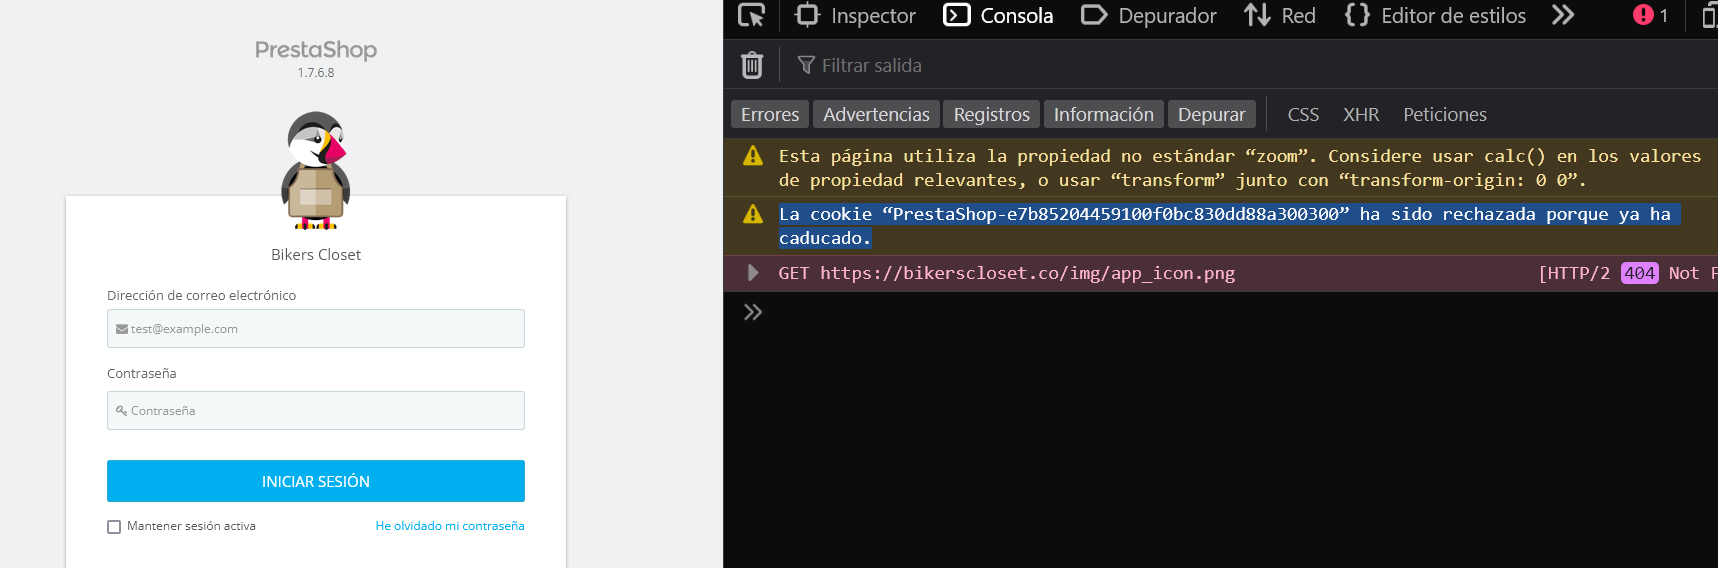
Task: Expand the GET app_icon.png request row
Action: click(x=753, y=272)
